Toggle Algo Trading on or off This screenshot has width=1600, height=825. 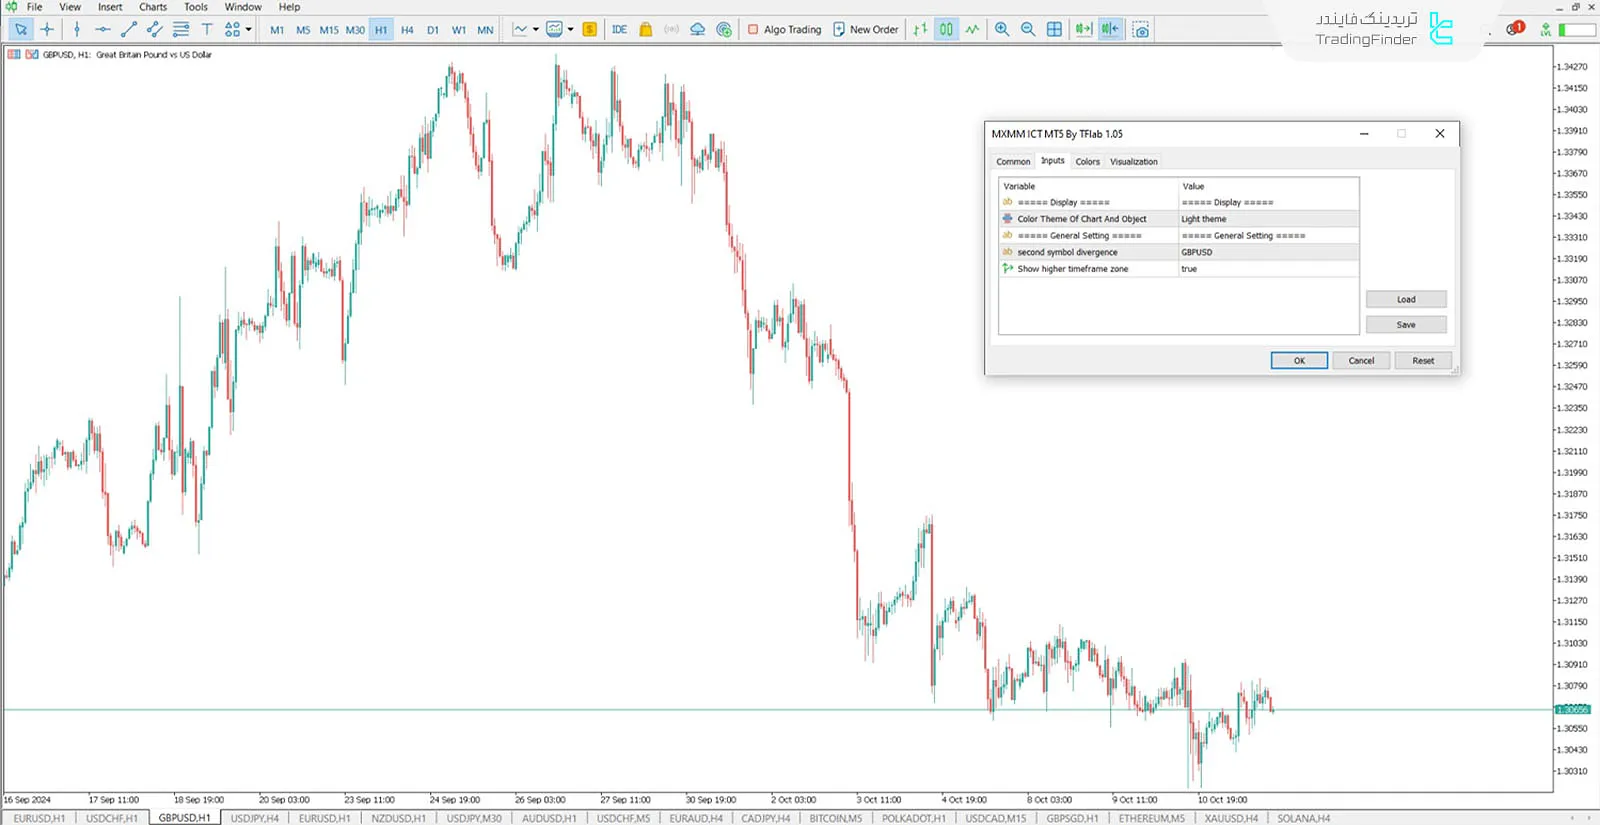pyautogui.click(x=784, y=30)
